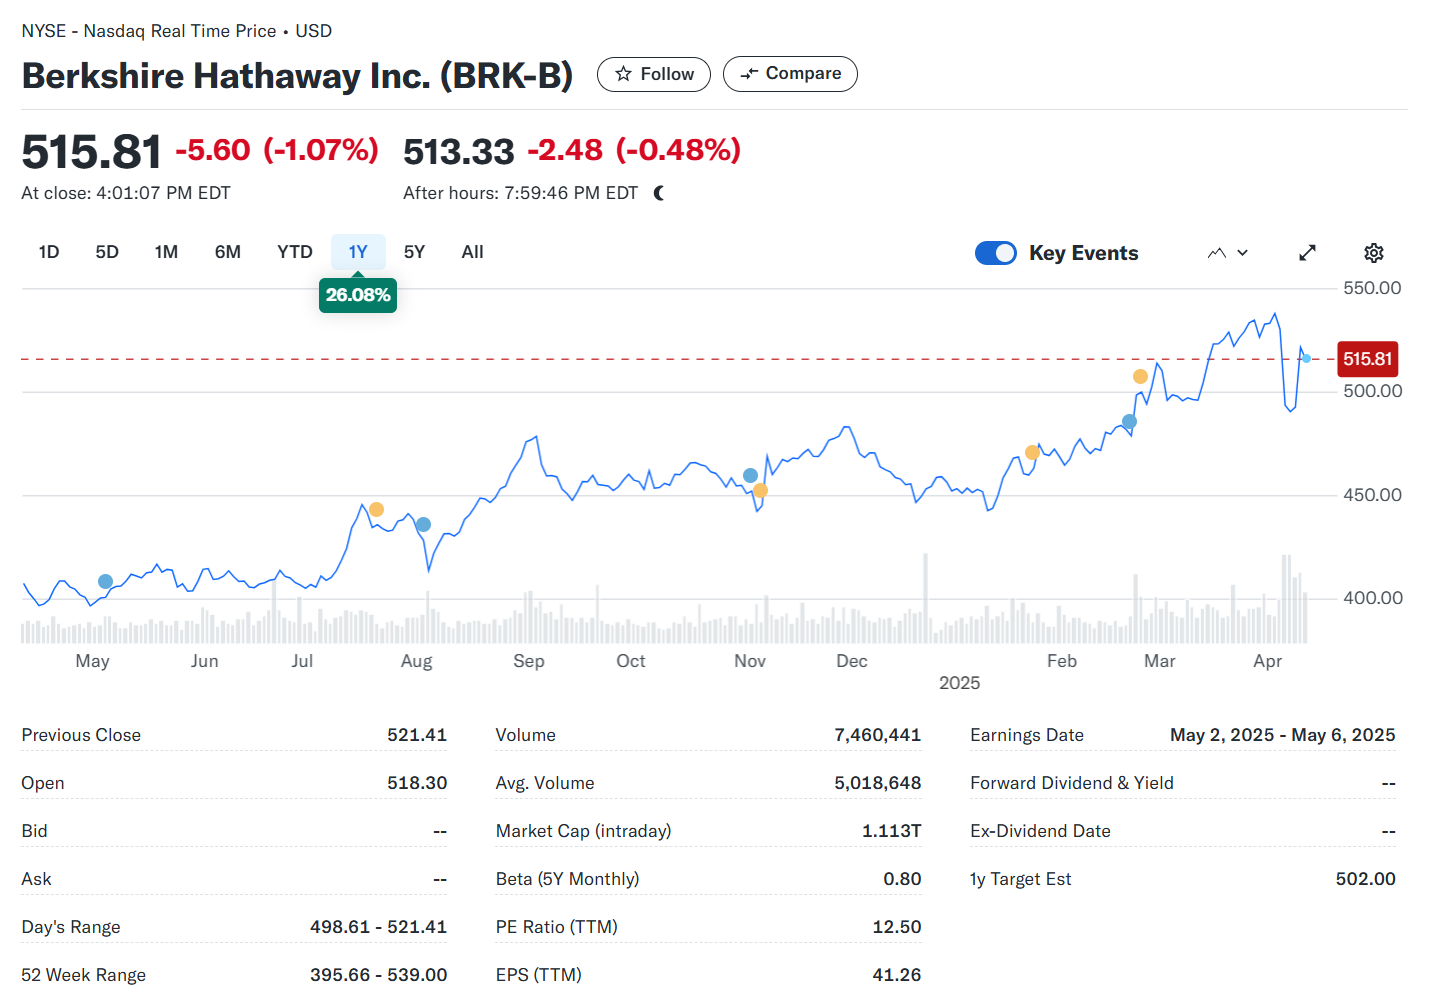Click the 1y Target Est value 502.00

[x=1366, y=879]
